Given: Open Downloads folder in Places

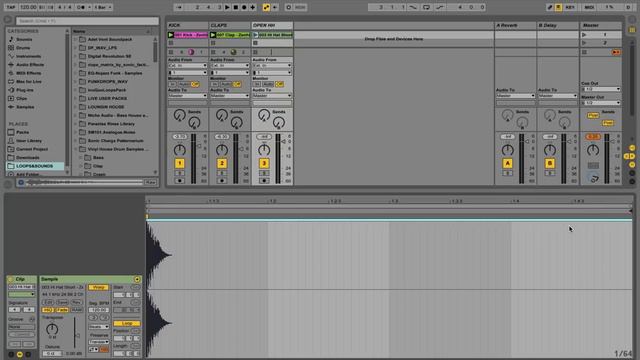Looking at the screenshot, I should [x=27, y=158].
